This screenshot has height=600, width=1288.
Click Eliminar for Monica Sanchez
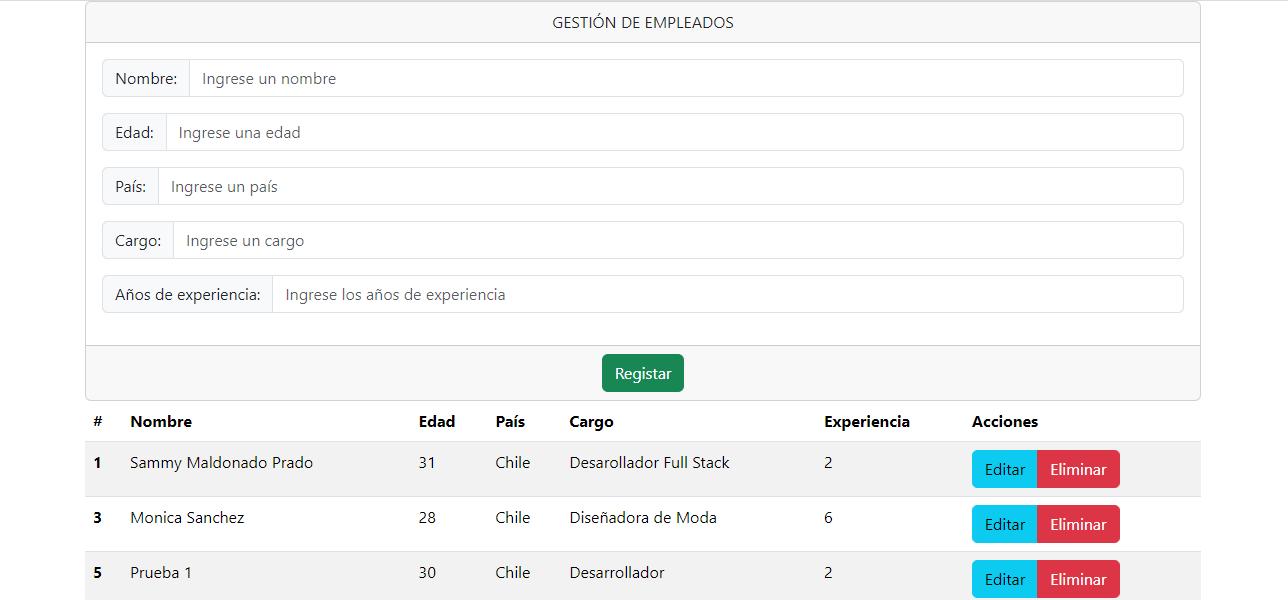(1078, 524)
